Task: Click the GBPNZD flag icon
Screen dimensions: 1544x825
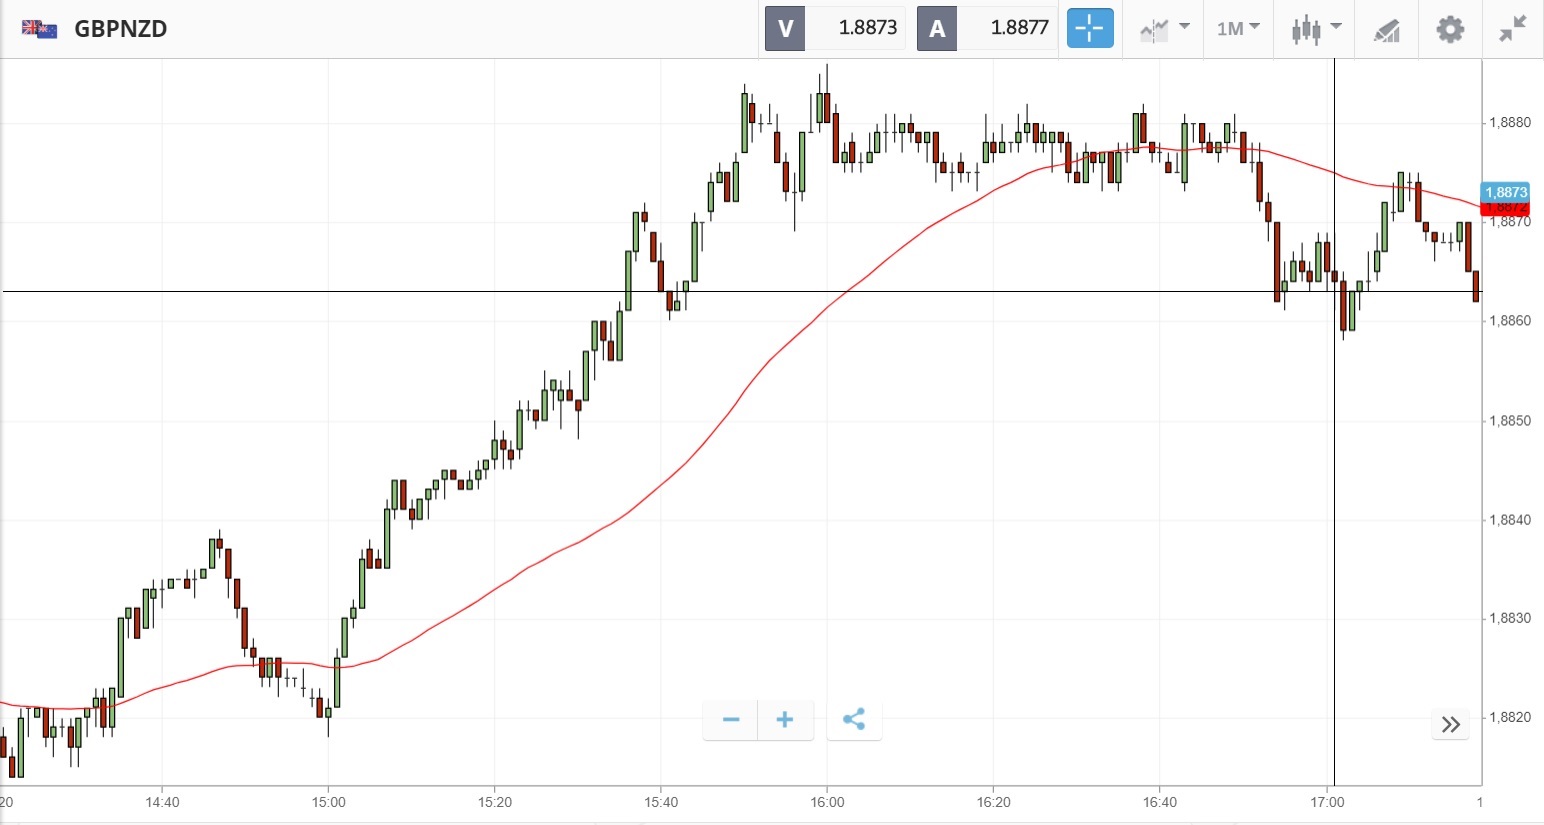Action: [x=39, y=28]
